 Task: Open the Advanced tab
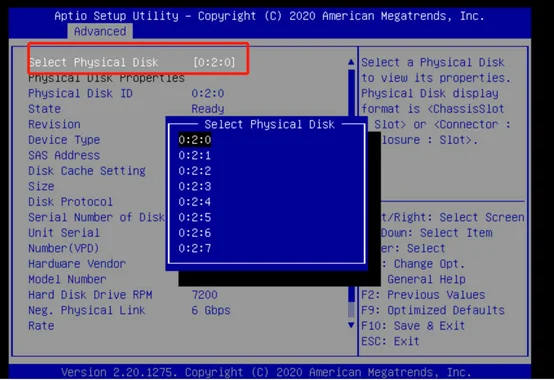coord(100,31)
